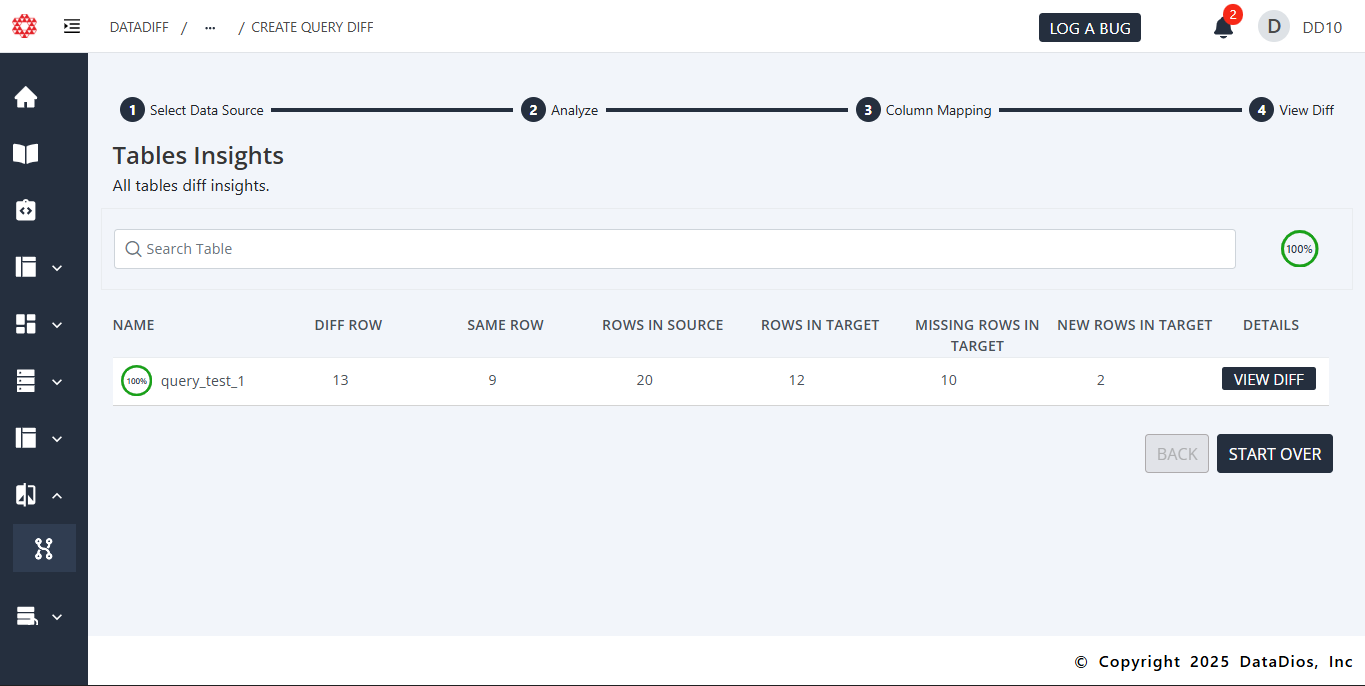Click step 4 View Diff progress marker

(1261, 110)
